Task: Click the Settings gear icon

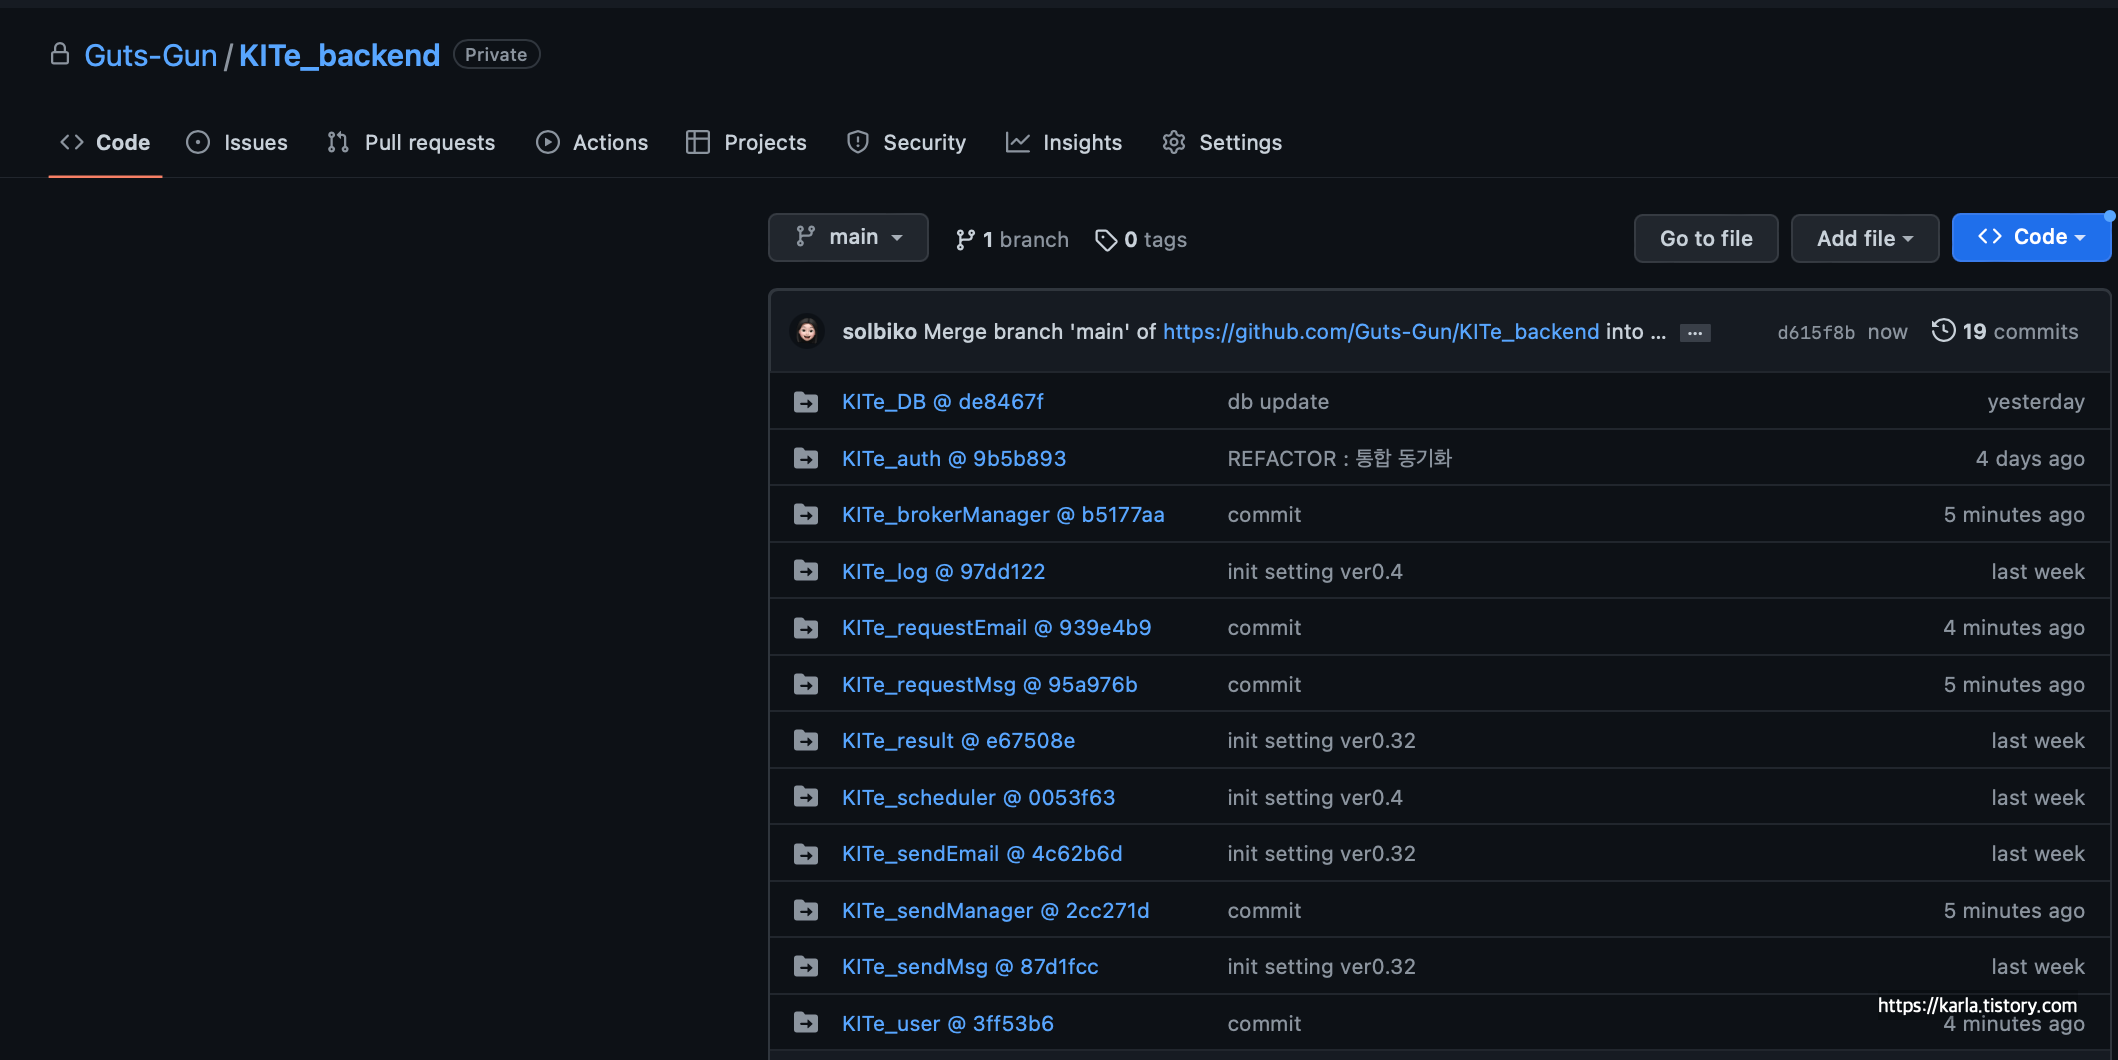Action: point(1174,142)
